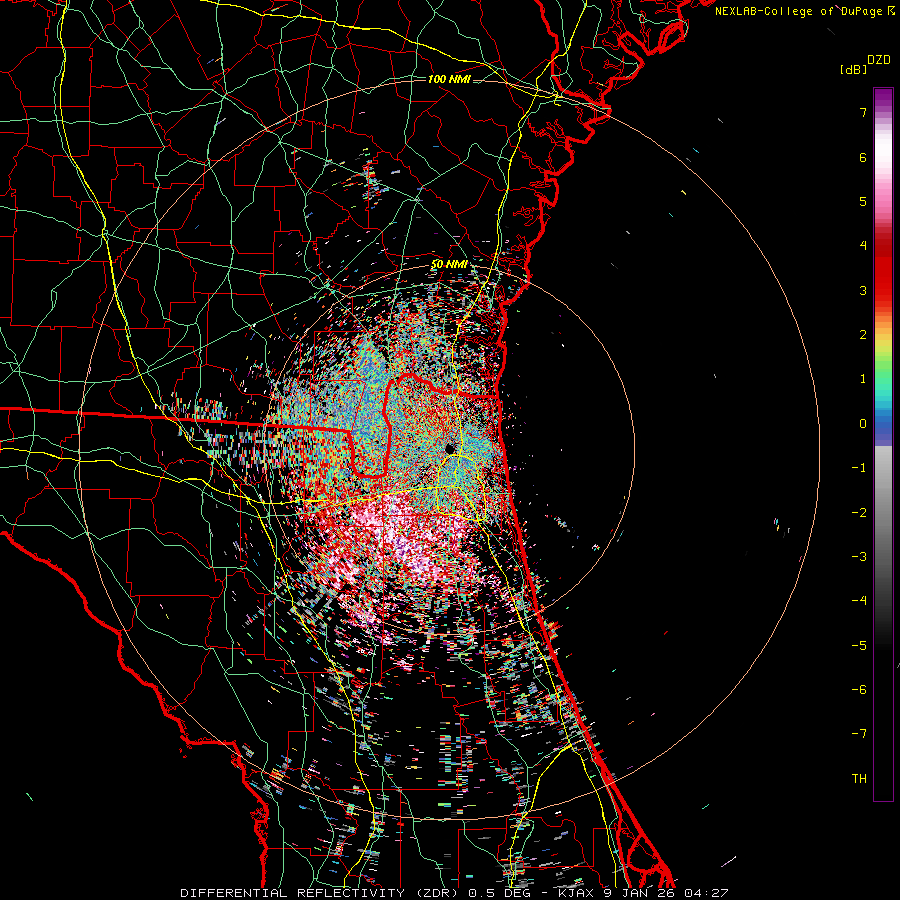Click the 50 NMI range ring label
This screenshot has width=900, height=900.
[449, 265]
